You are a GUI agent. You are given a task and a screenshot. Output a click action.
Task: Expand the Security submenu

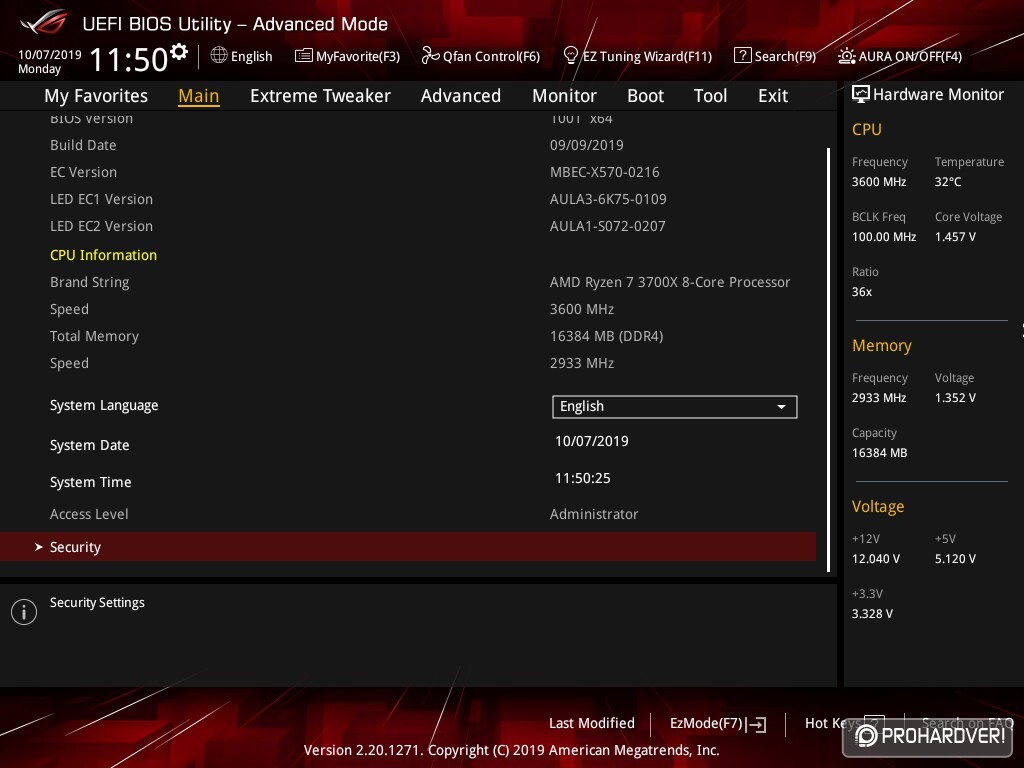point(408,547)
